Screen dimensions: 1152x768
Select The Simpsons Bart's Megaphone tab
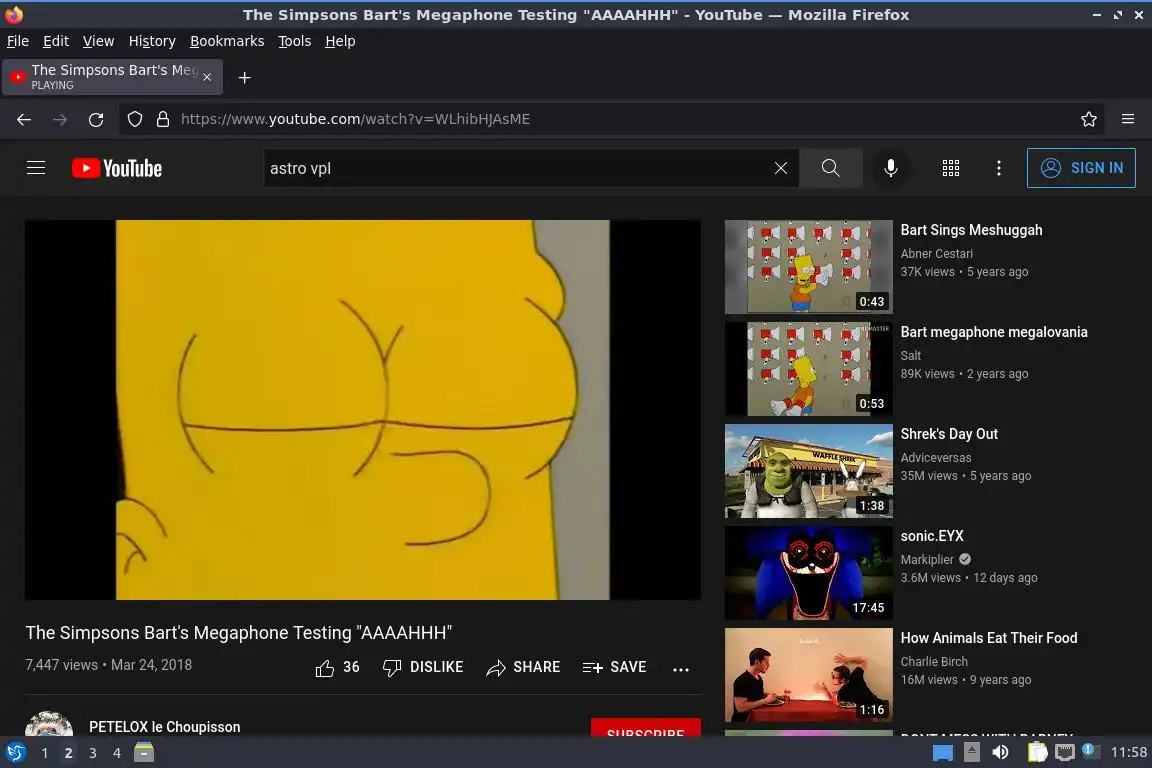tap(112, 77)
